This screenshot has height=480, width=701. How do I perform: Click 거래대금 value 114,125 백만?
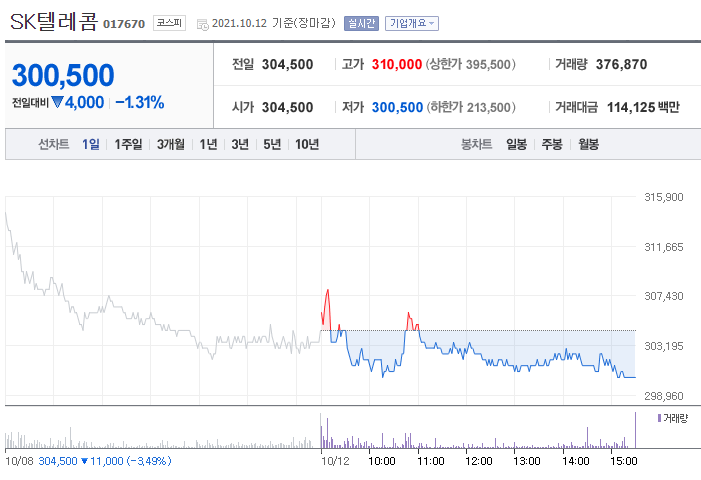(643, 107)
